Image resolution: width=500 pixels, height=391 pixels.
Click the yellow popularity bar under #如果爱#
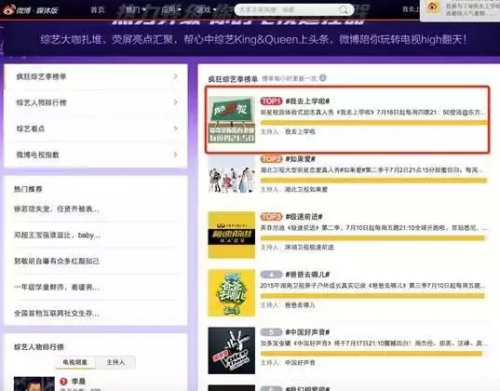click(374, 181)
